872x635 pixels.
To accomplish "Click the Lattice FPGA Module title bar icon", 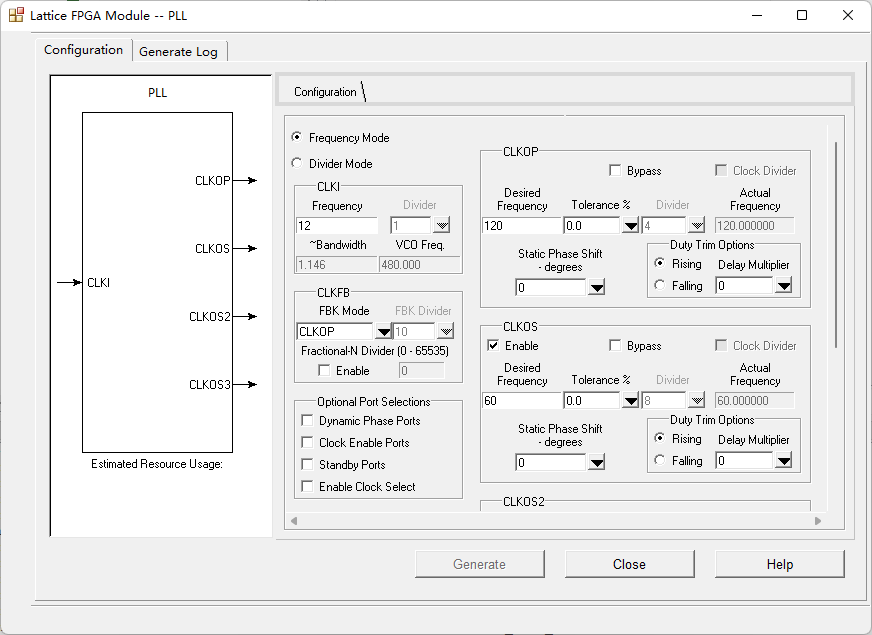I will (16, 15).
